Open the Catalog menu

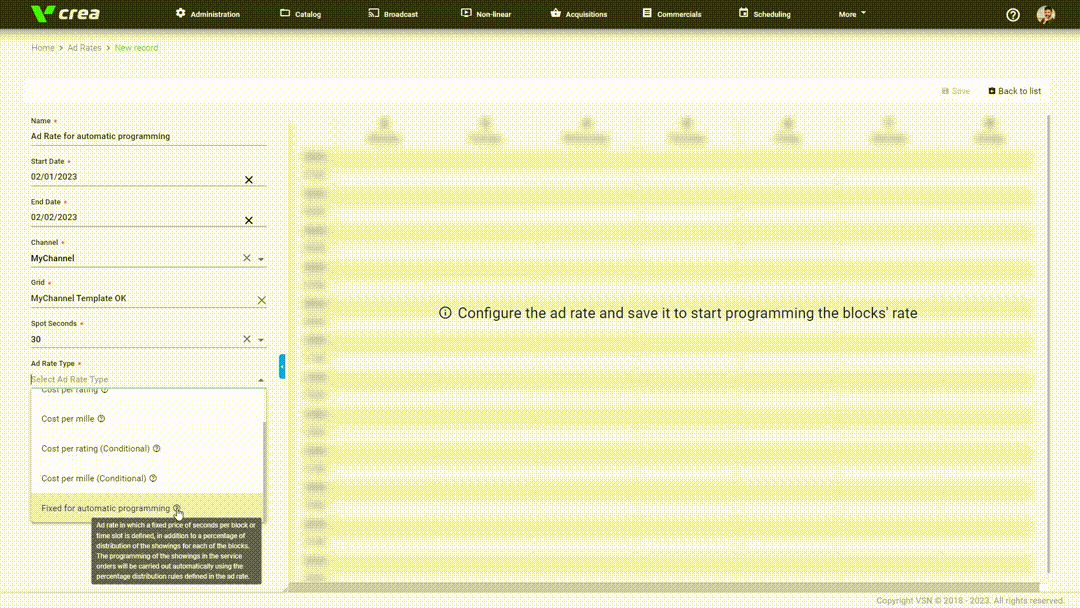tap(300, 14)
